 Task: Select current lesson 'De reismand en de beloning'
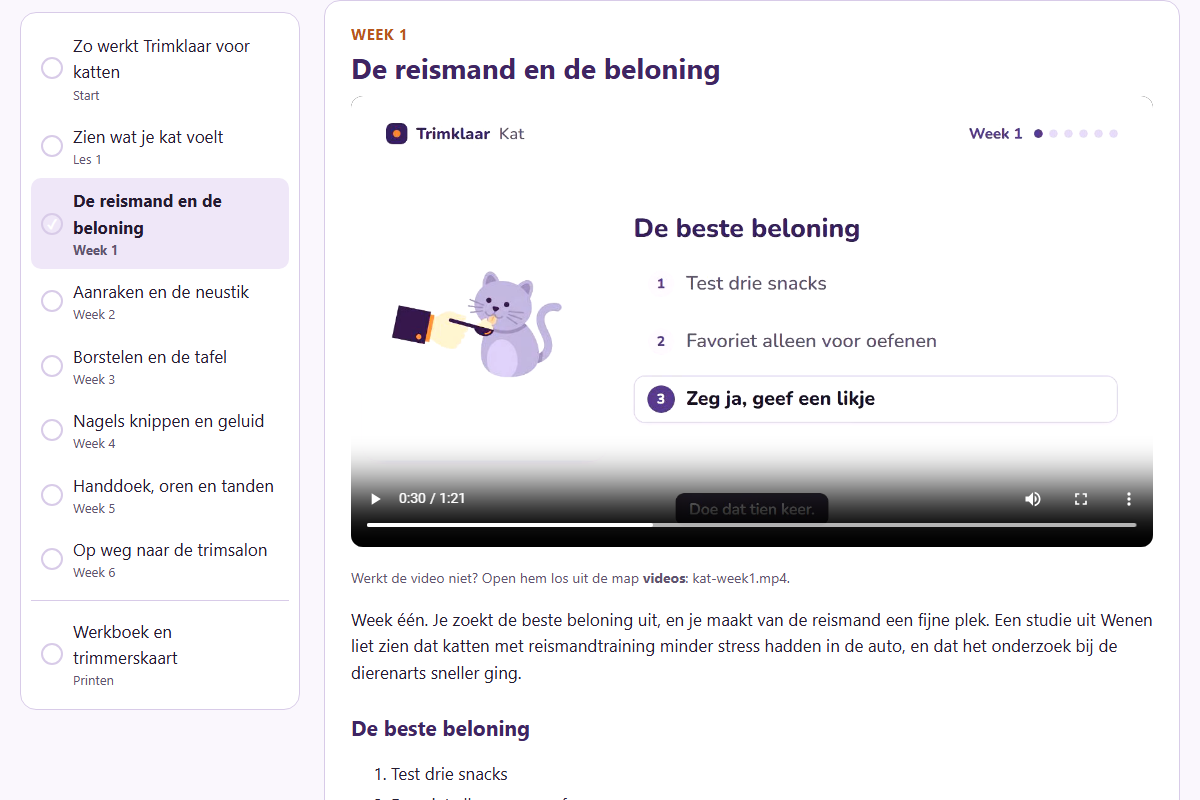pyautogui.click(x=160, y=224)
